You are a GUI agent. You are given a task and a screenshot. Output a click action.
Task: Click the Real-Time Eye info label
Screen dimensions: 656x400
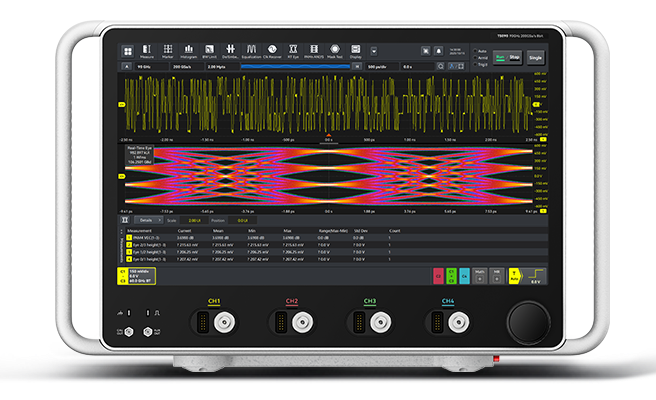140,155
